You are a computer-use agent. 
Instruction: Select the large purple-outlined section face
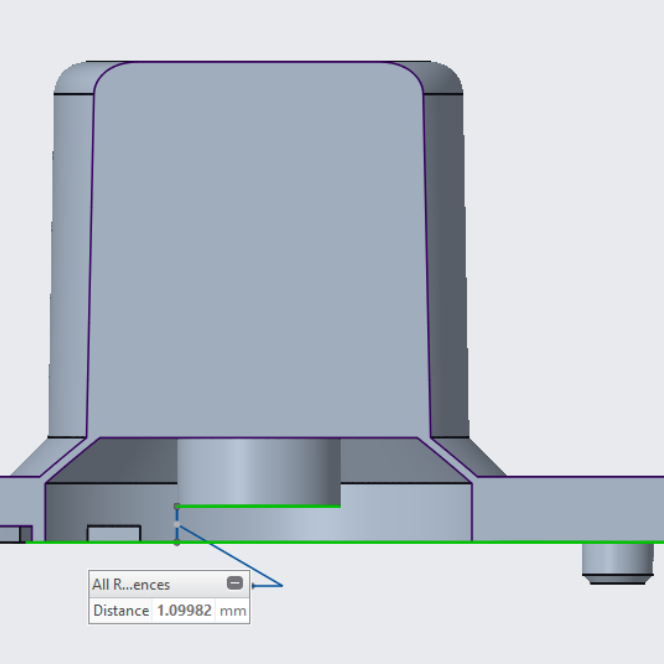coord(260,250)
